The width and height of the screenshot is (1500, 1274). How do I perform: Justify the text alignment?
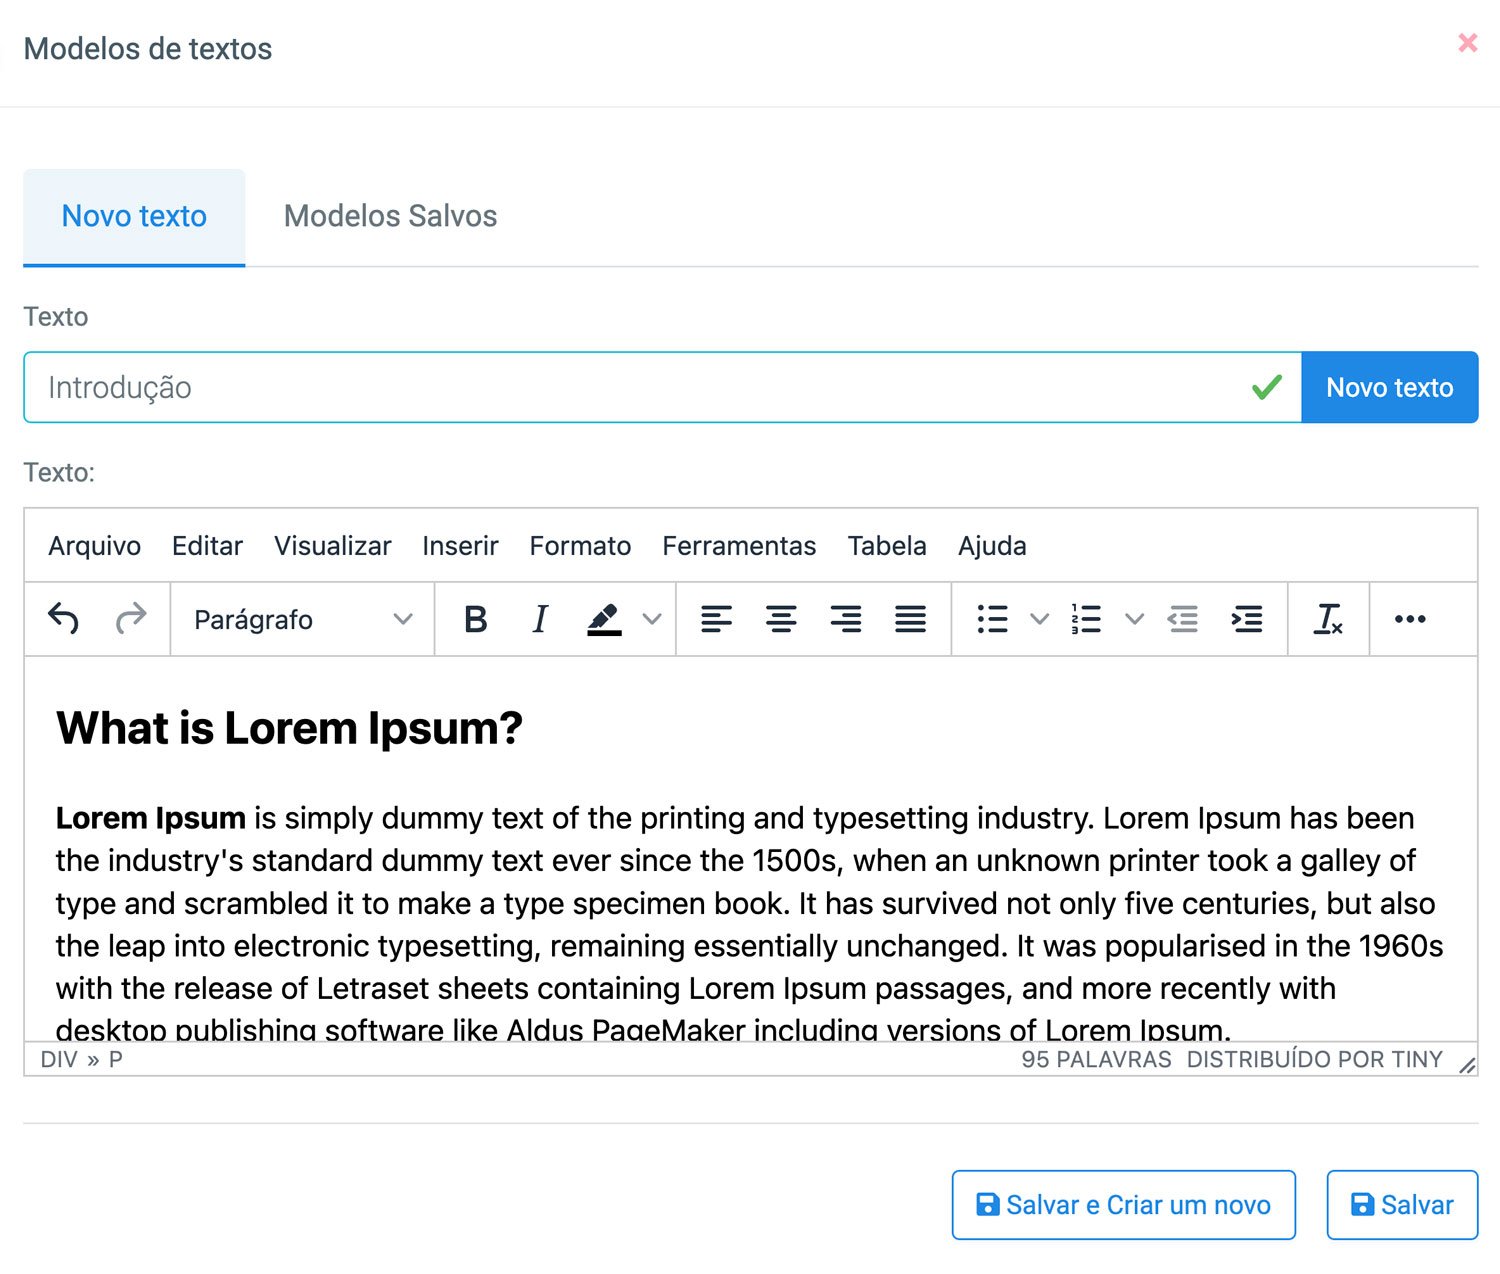[x=910, y=619]
